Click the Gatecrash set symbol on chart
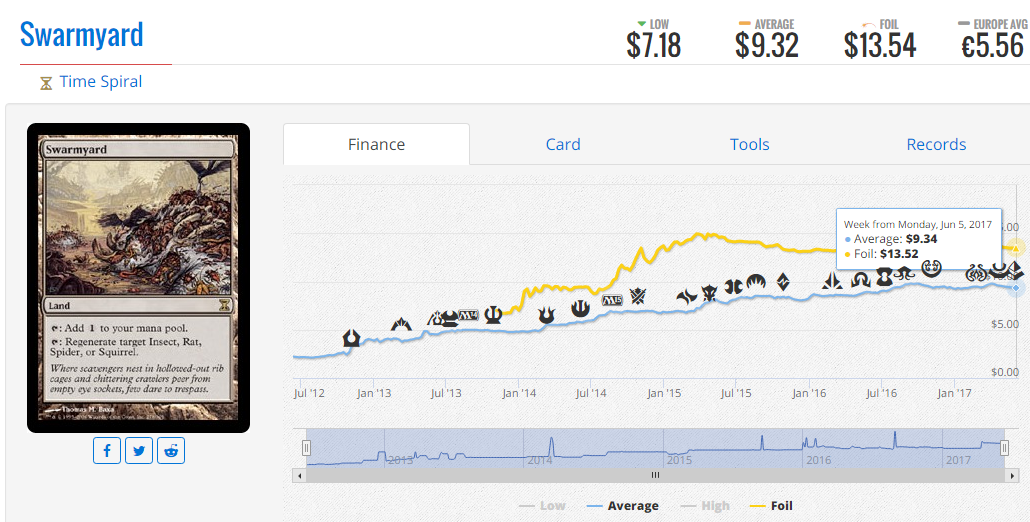Screen dimensions: 1030x522 [401, 324]
